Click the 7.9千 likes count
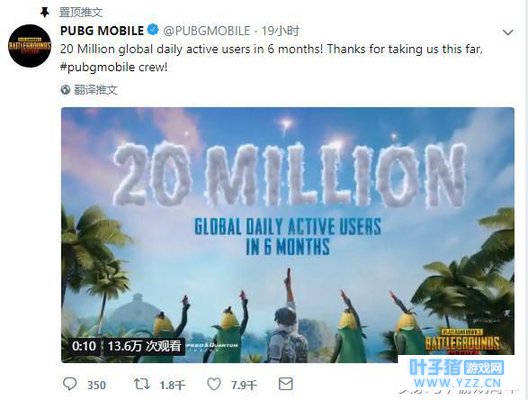Viewport: 528px width, 400px height. 244,385
